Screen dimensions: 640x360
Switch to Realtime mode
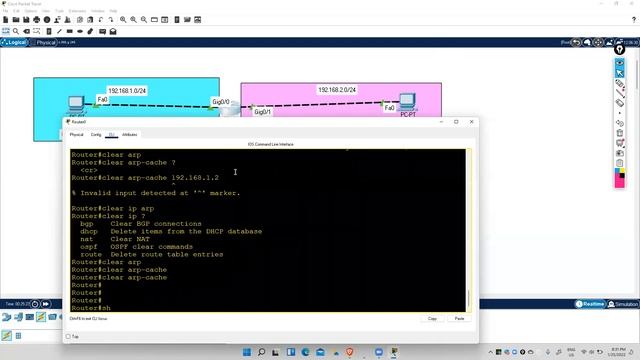pyautogui.click(x=590, y=304)
